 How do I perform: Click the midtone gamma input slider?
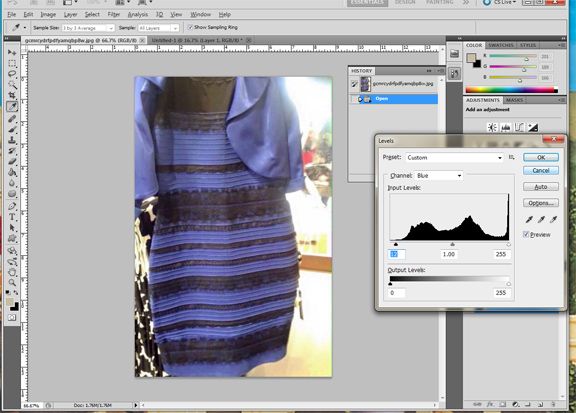click(452, 244)
